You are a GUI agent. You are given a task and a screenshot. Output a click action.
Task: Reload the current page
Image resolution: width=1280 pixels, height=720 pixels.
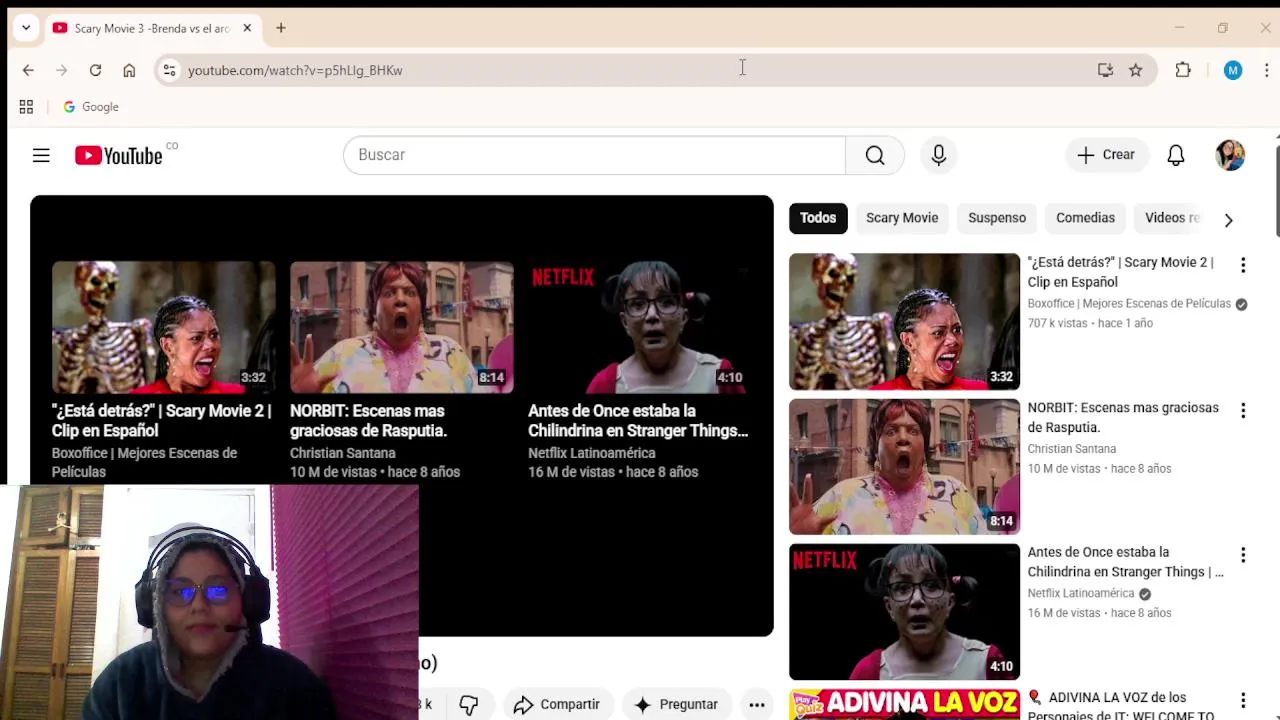[95, 70]
